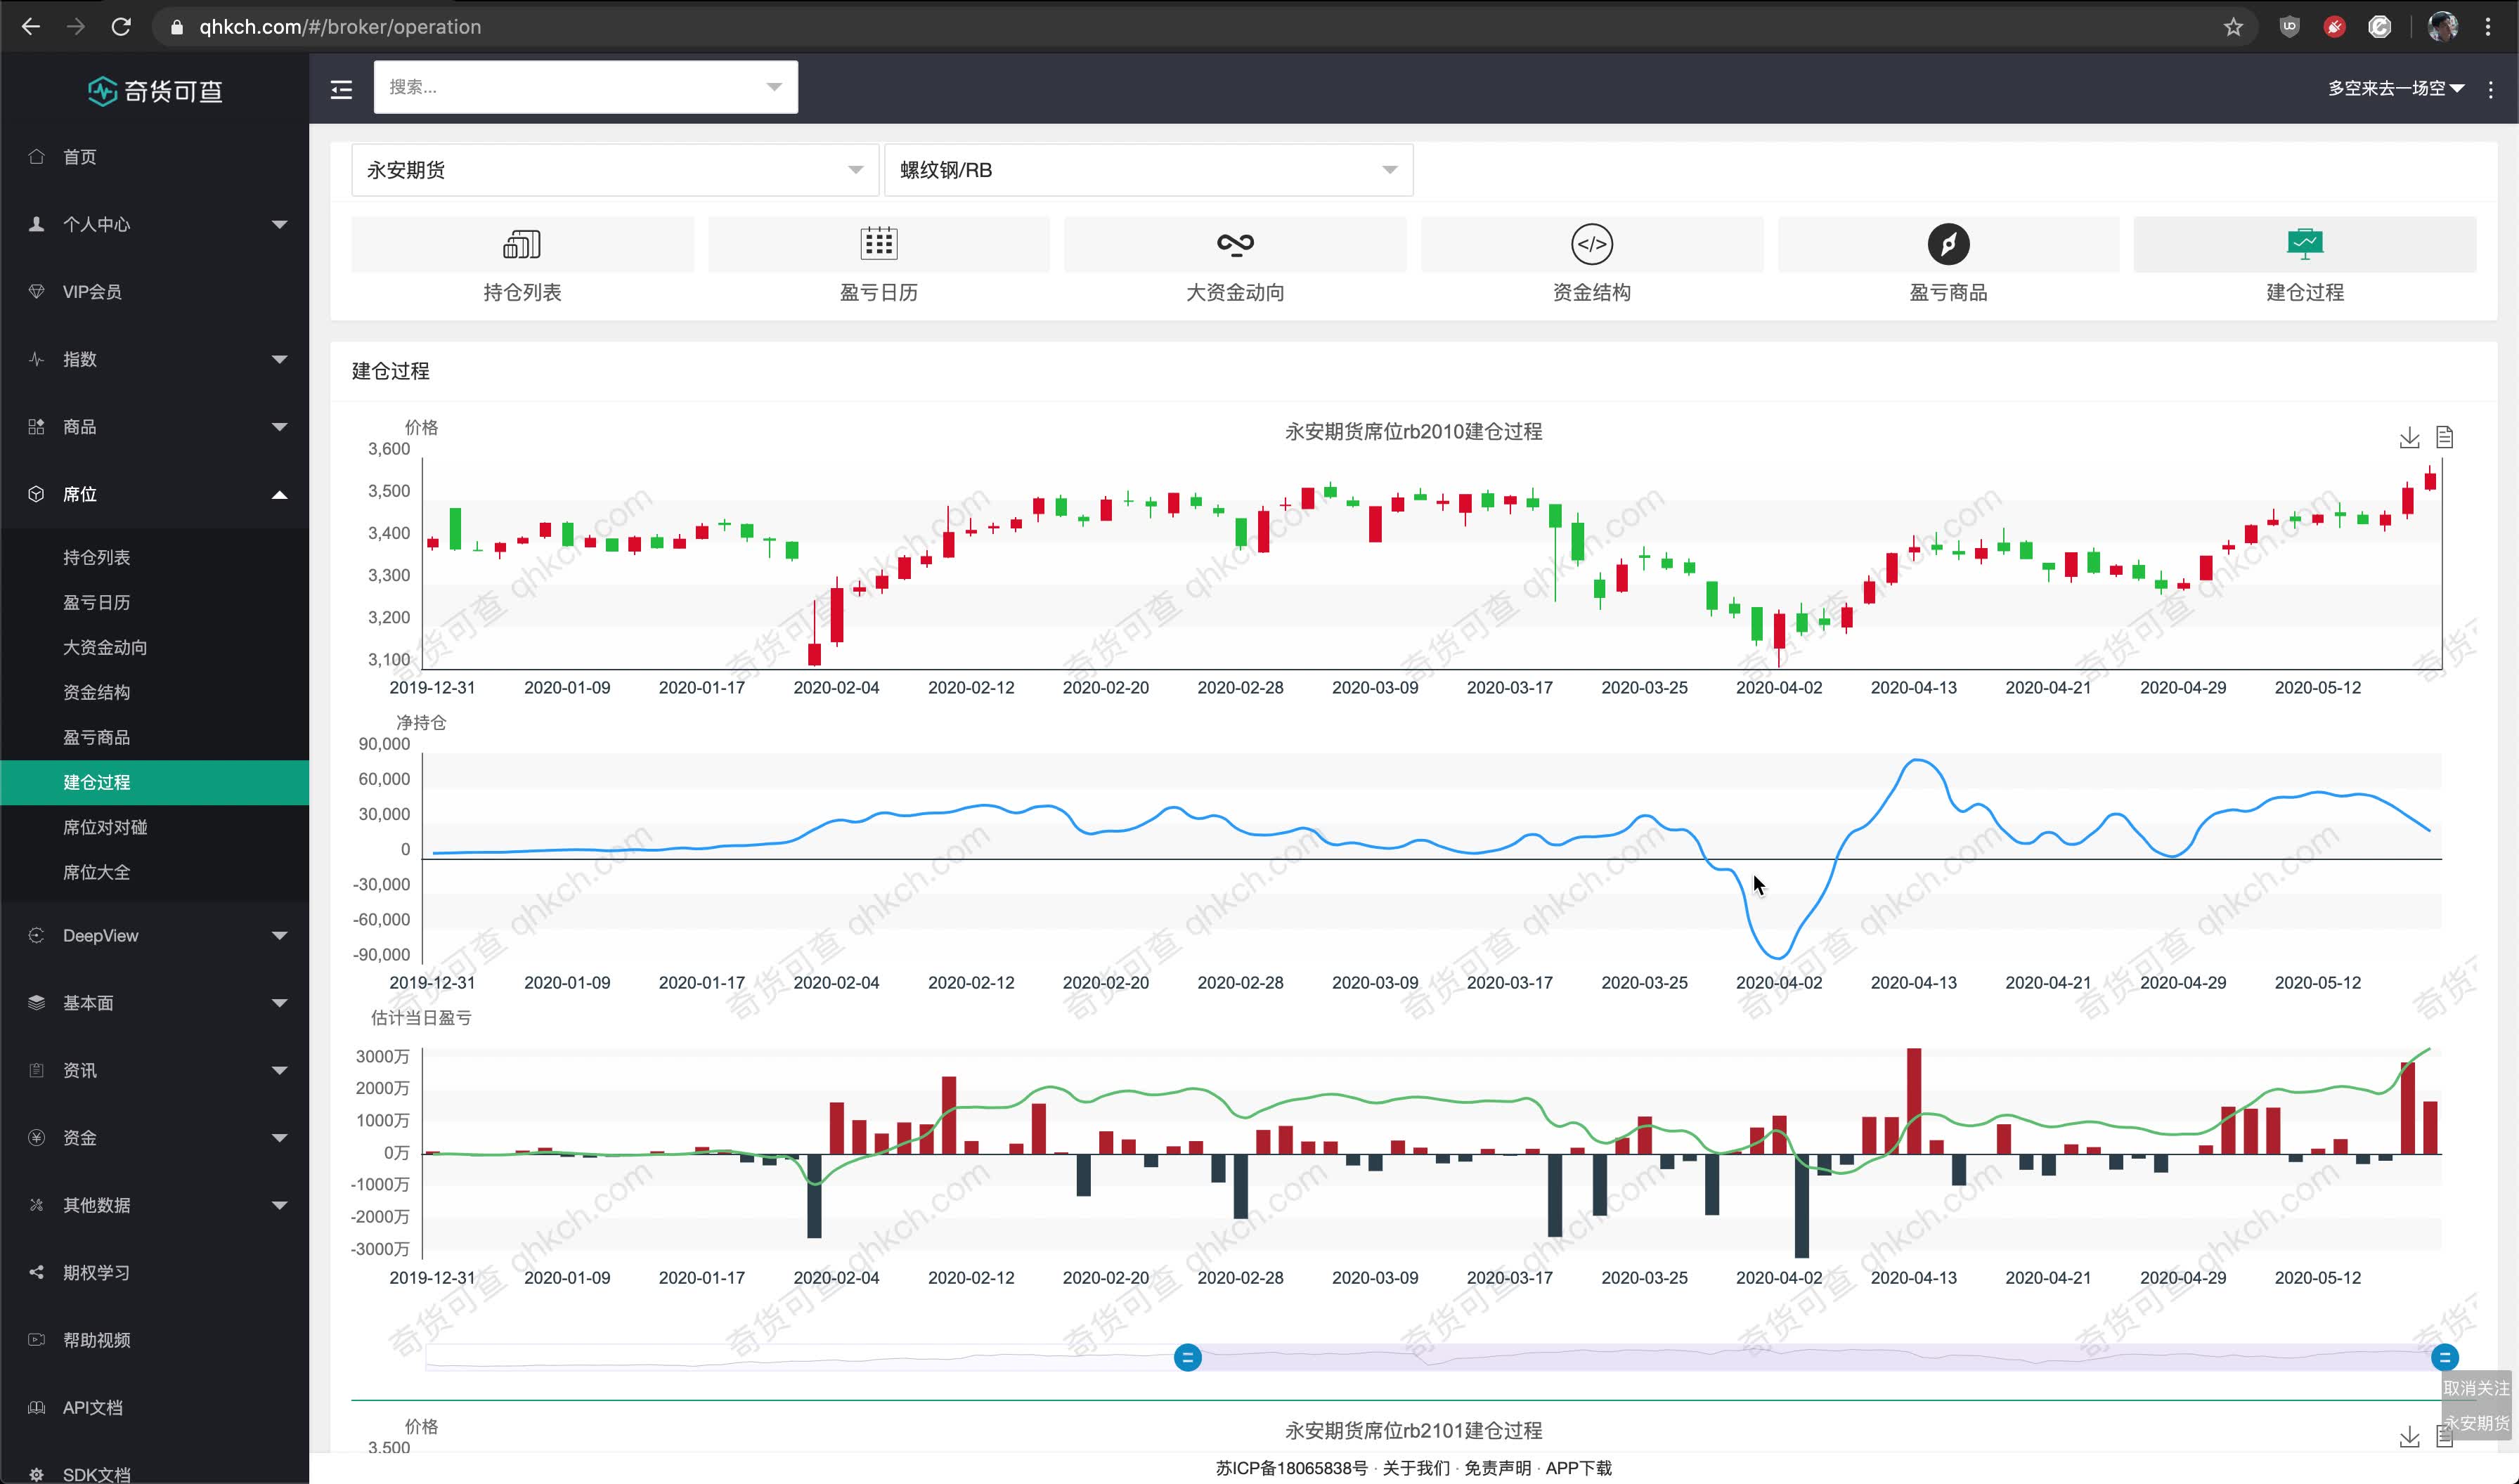Screen dimensions: 2519x1484
Task: Open the 持仓列表 stacked-cards icon
Action: click(x=522, y=244)
